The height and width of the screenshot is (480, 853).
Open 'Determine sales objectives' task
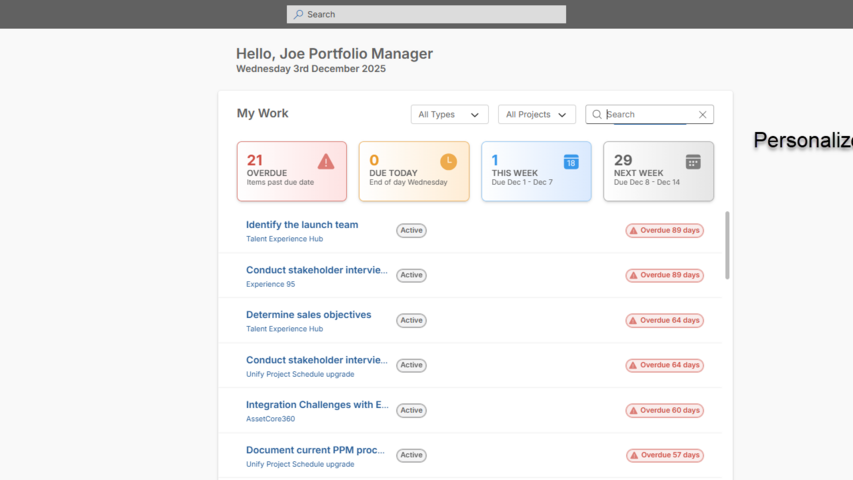(308, 315)
